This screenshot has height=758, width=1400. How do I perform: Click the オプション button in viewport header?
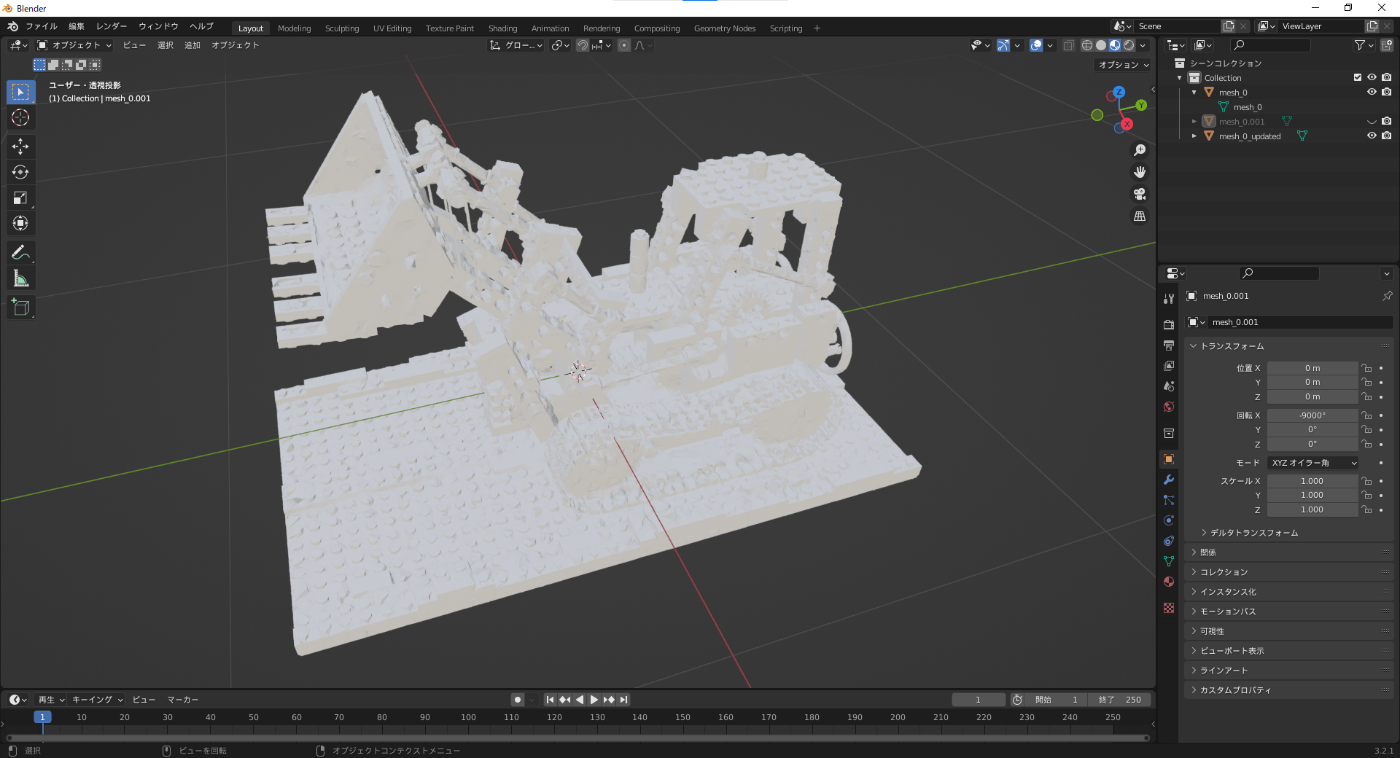point(1123,65)
